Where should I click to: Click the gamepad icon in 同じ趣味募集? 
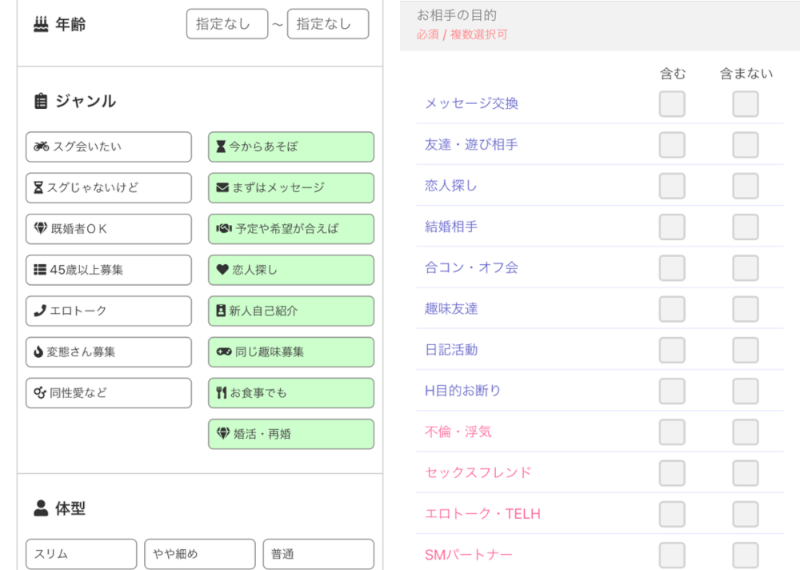point(224,352)
